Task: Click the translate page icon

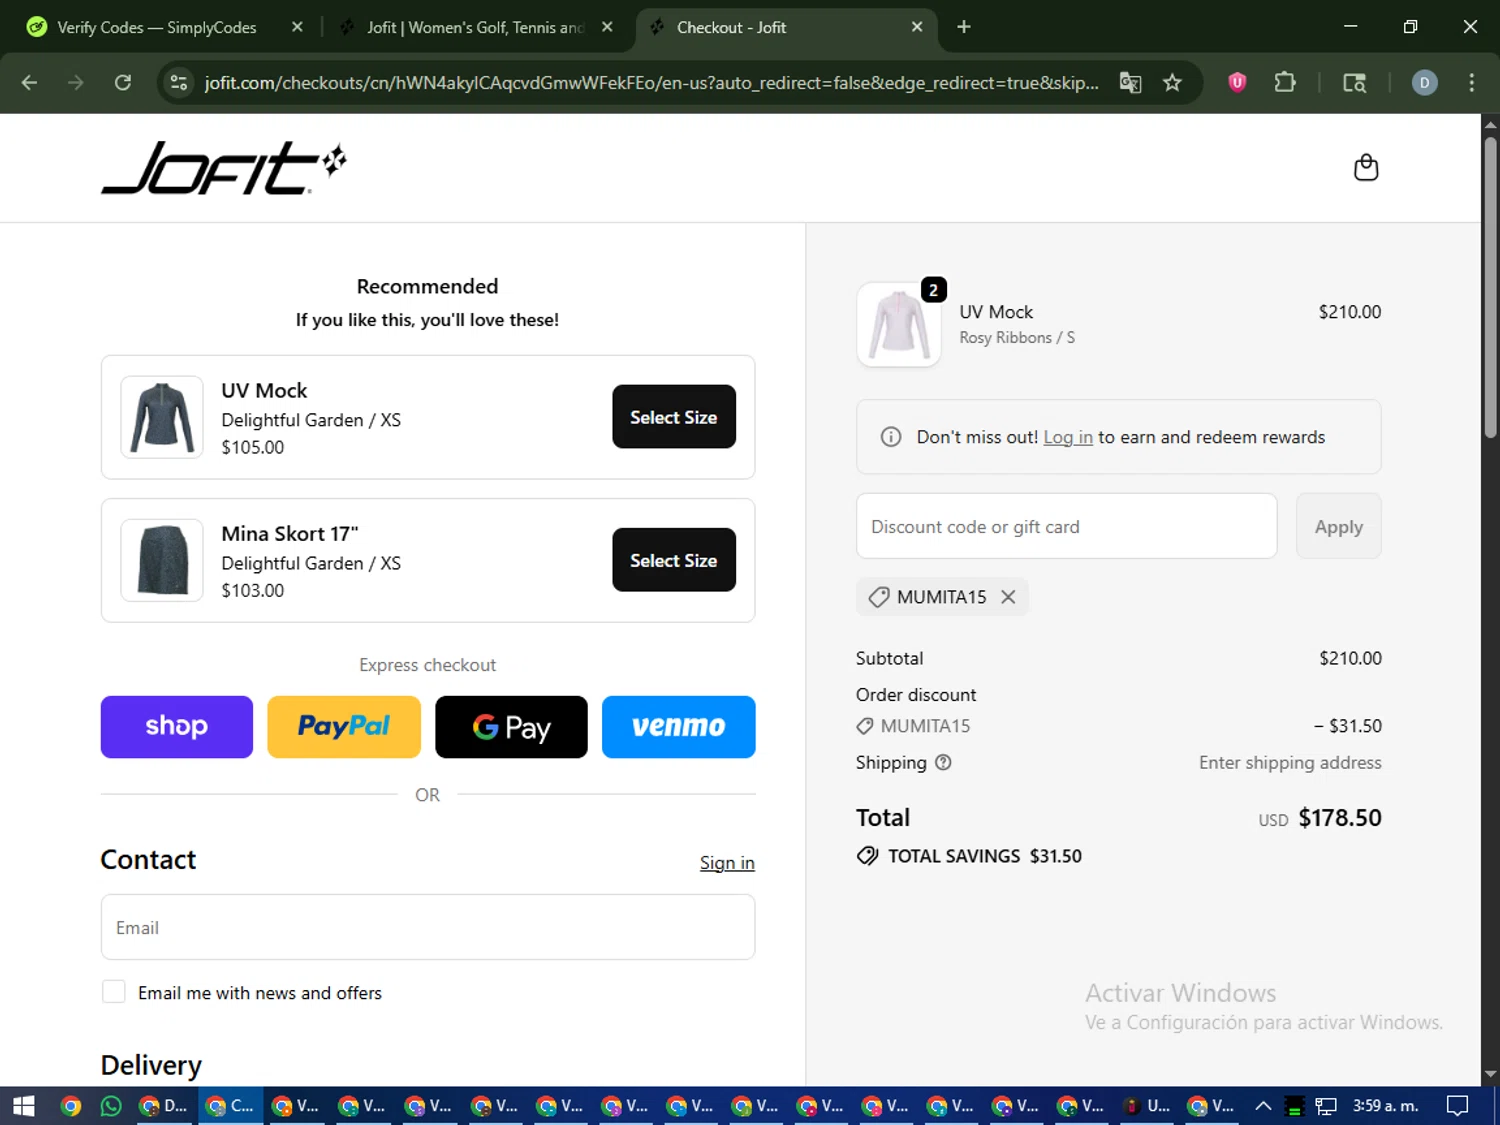Action: 1130,83
